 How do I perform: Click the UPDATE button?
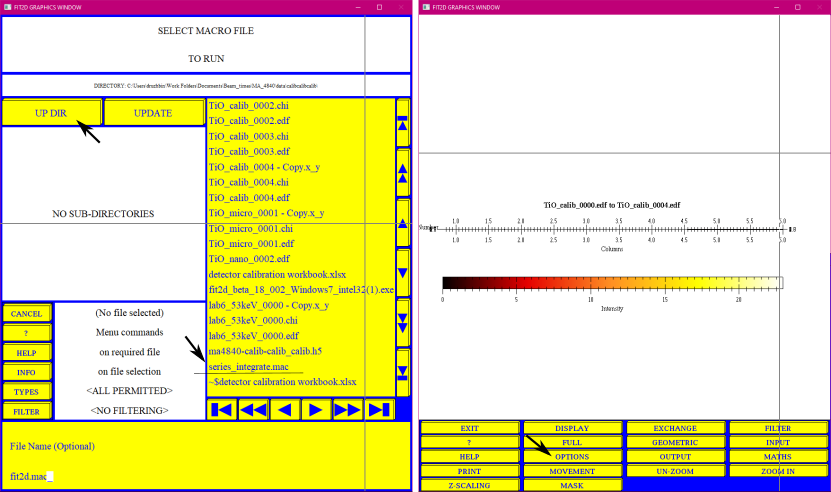(154, 112)
